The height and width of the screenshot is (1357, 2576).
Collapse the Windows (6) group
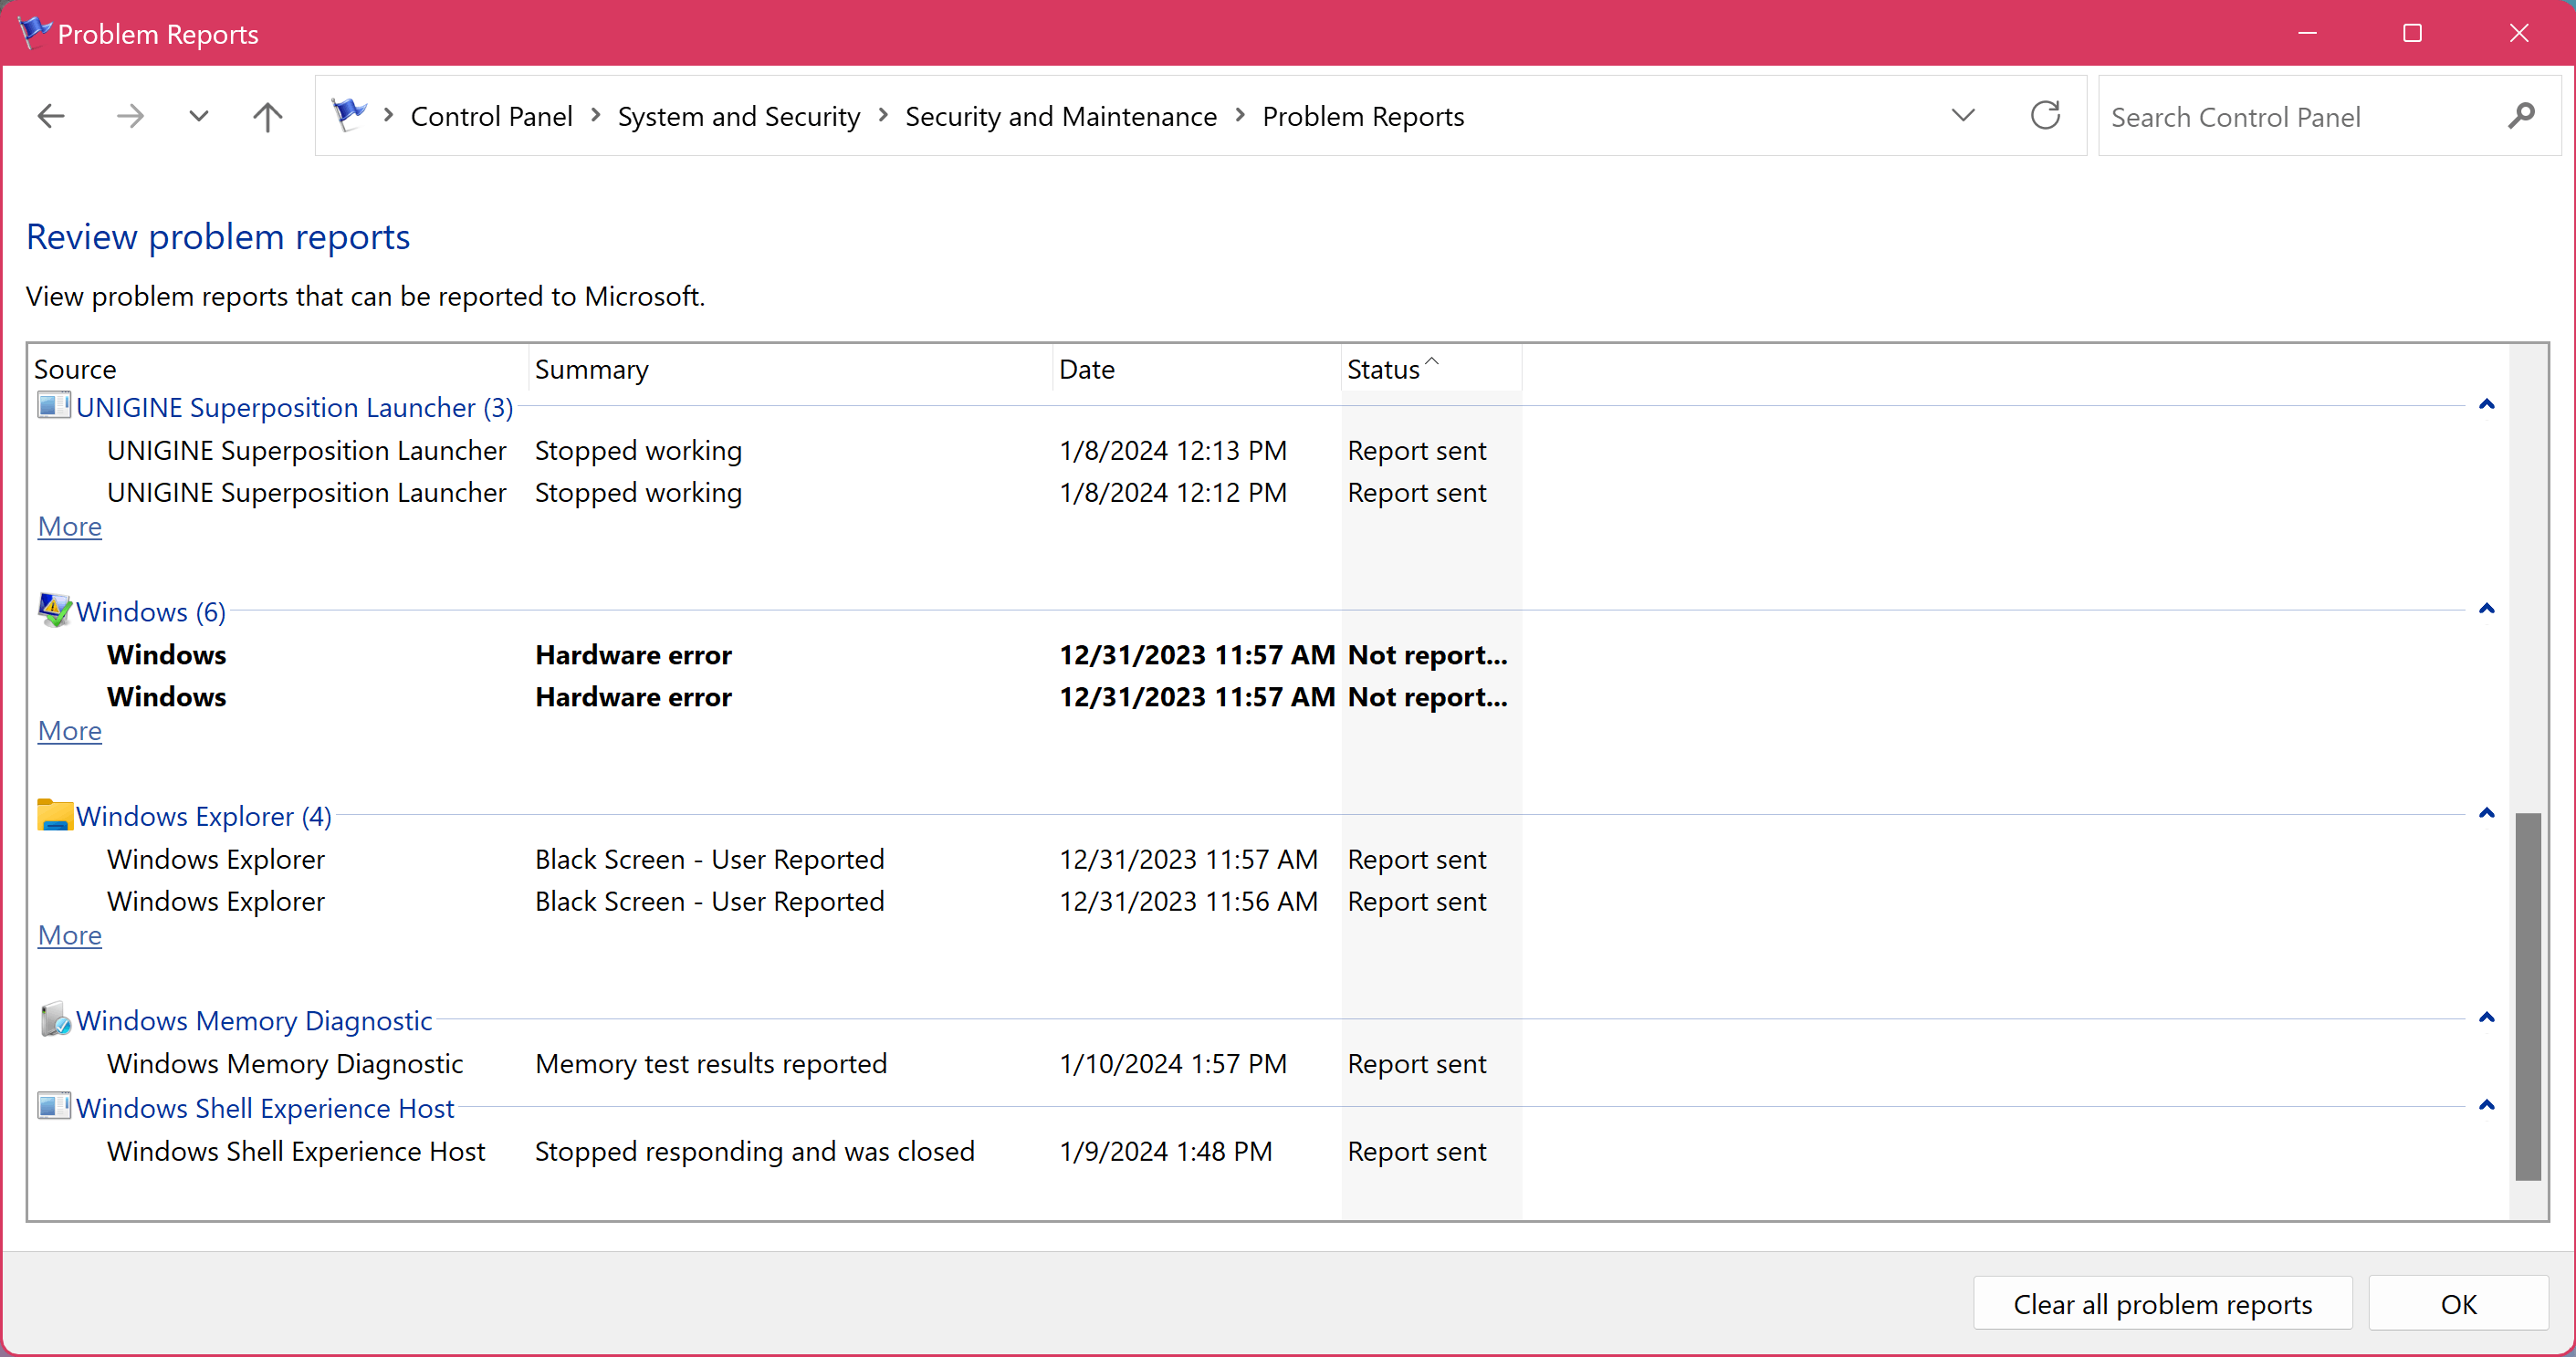pos(2487,609)
